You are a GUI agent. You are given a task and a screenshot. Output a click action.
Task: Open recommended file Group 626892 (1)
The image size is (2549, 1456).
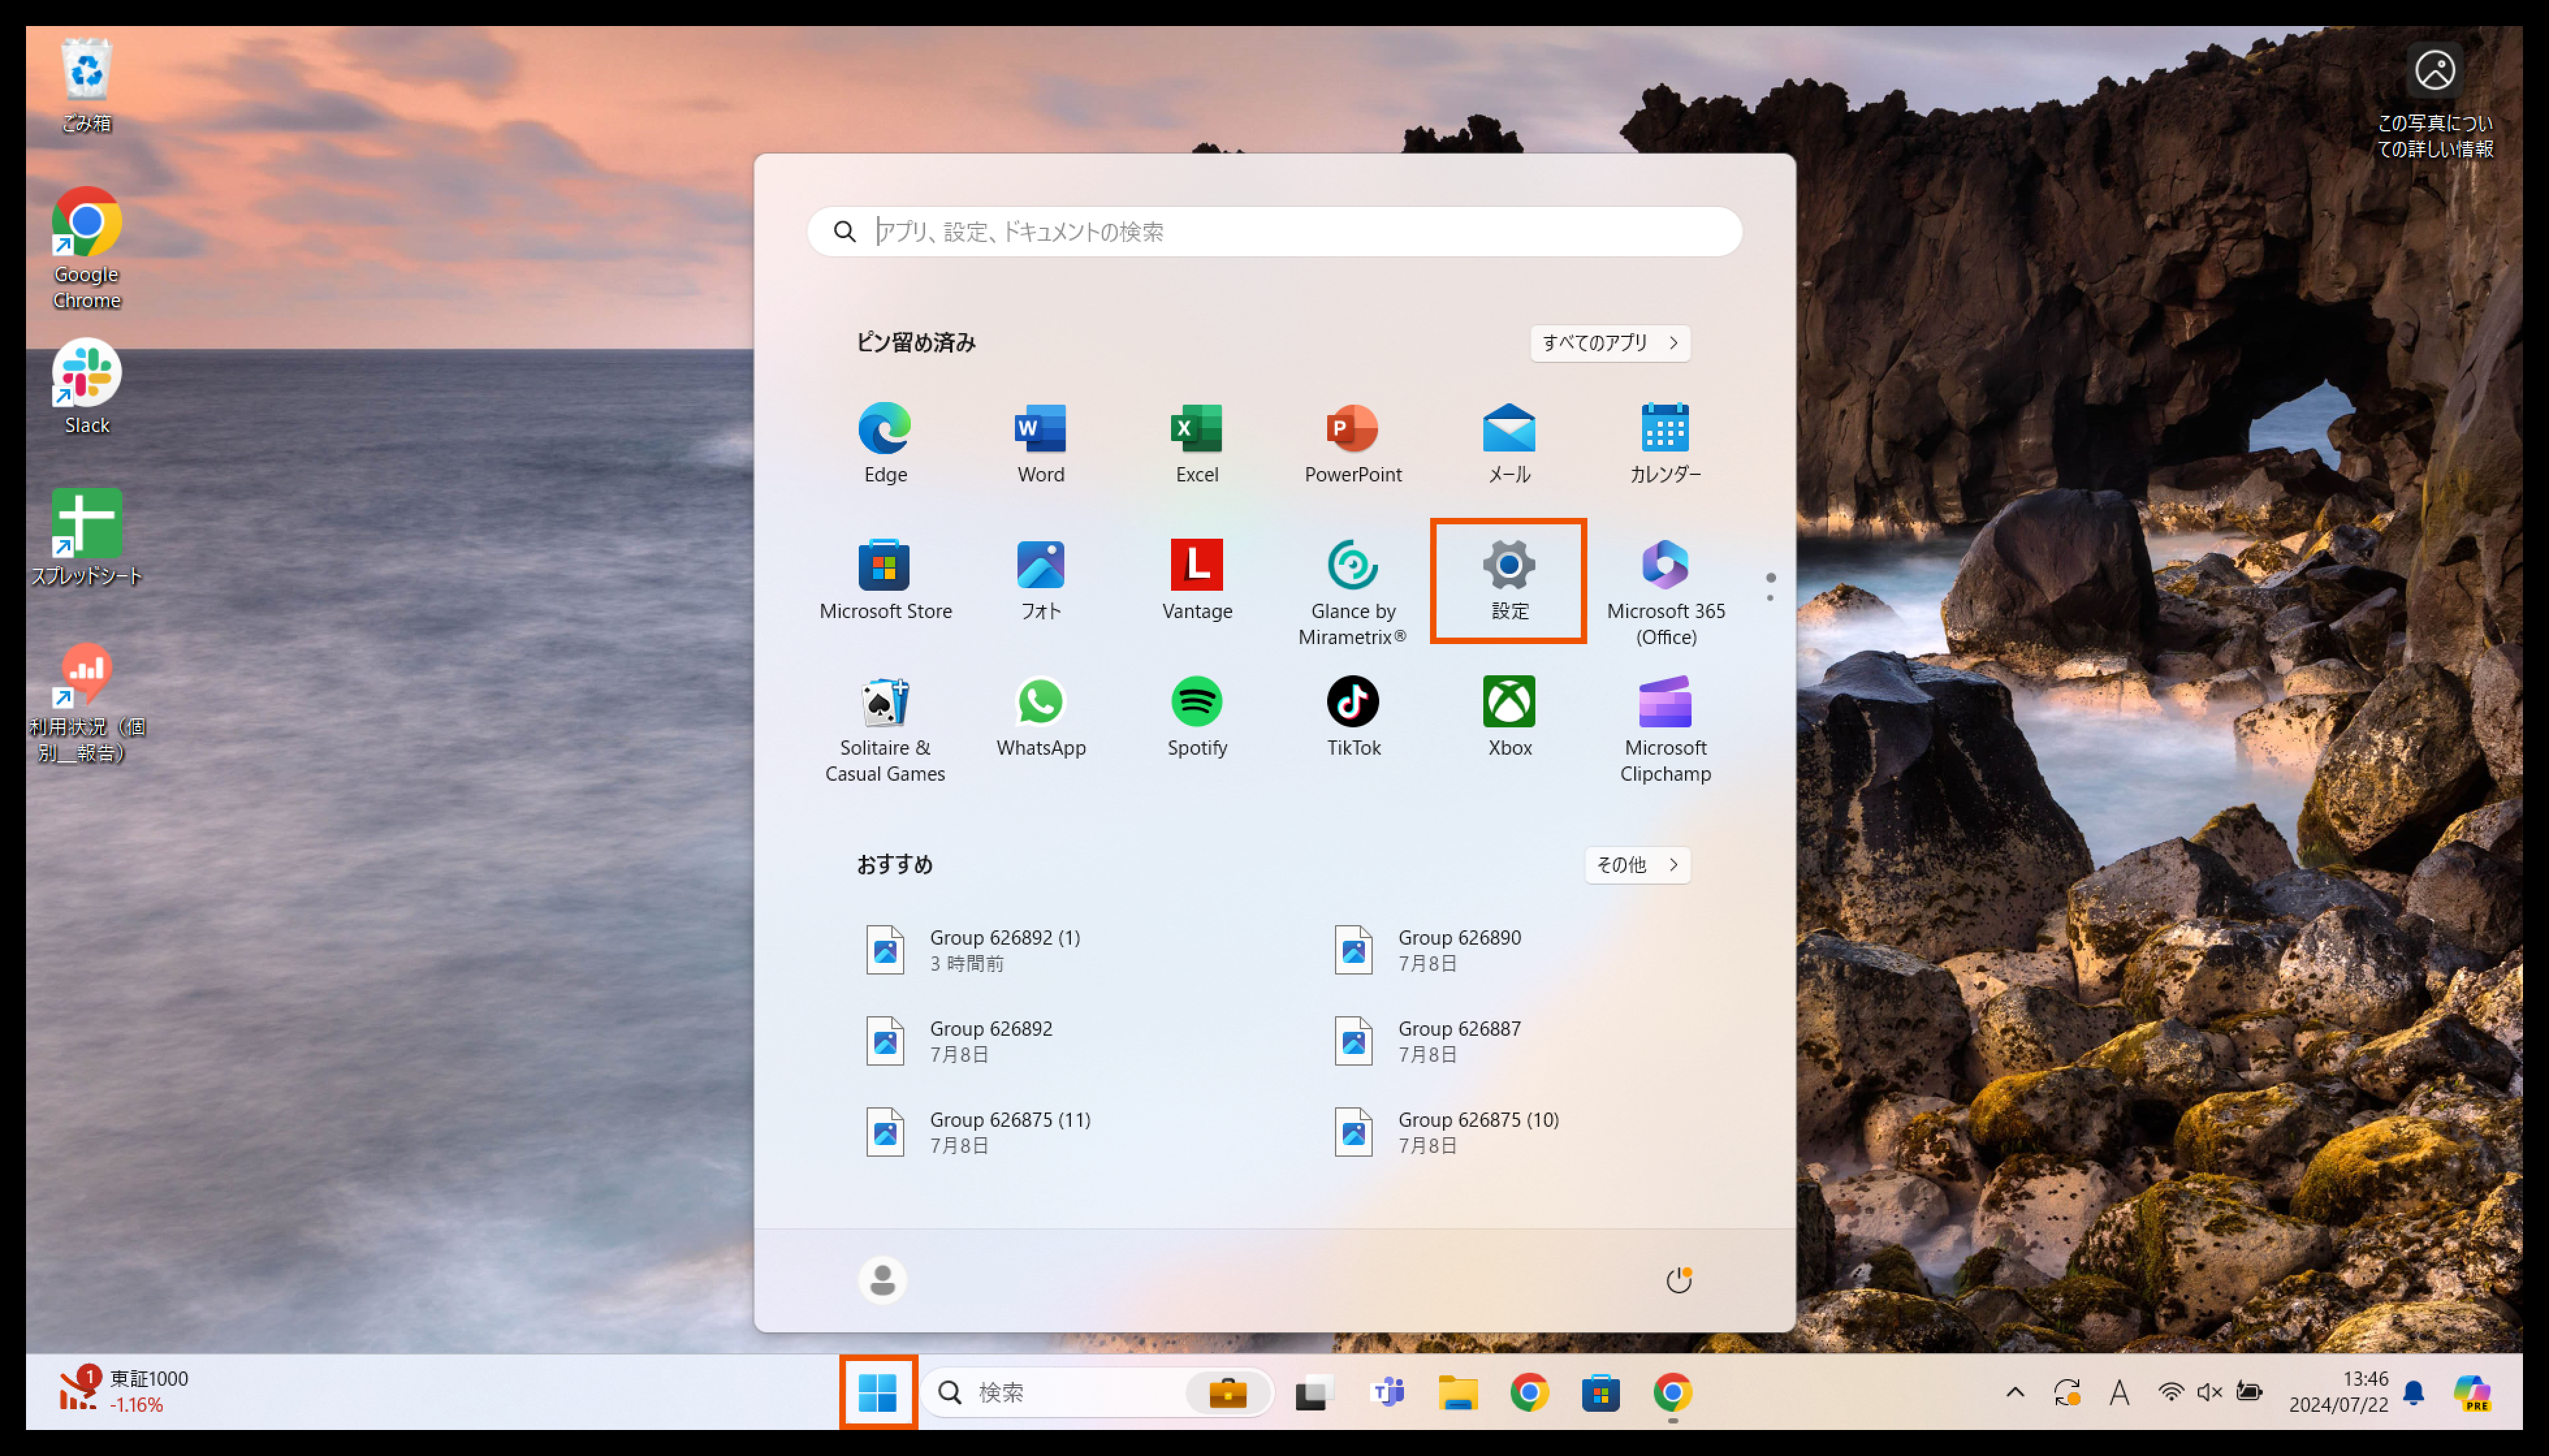(x=1004, y=949)
